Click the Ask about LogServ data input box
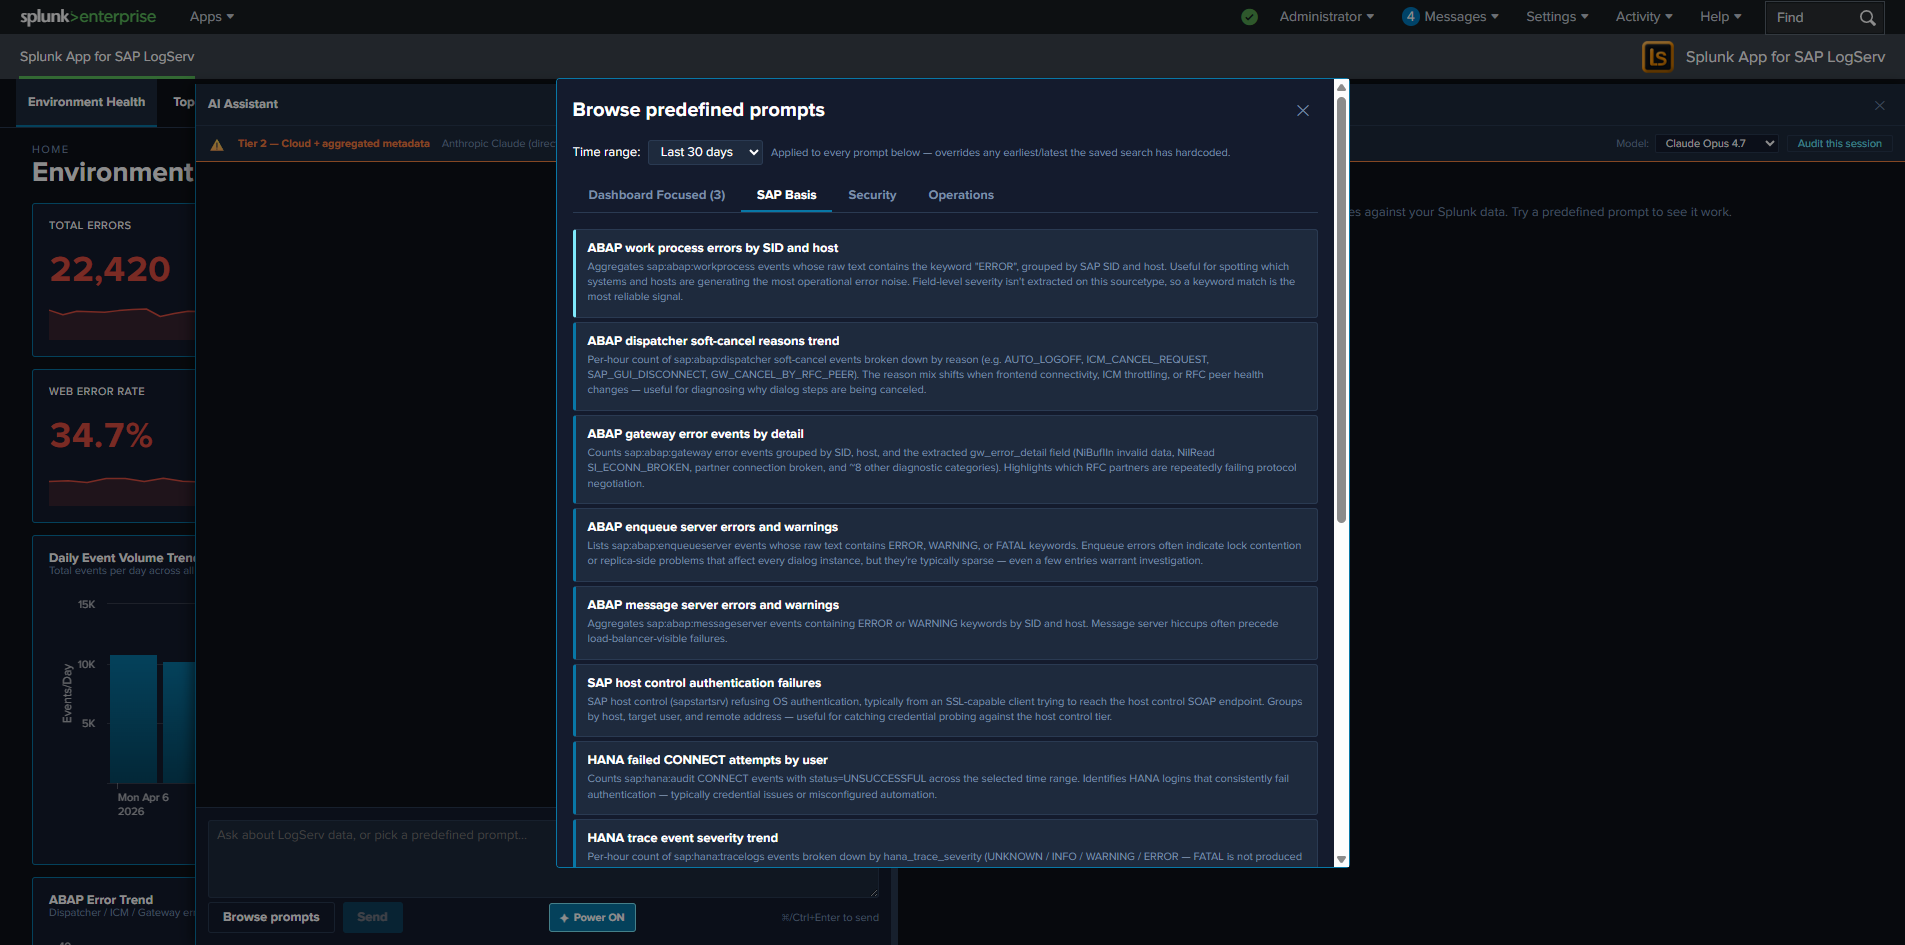 pyautogui.click(x=543, y=858)
